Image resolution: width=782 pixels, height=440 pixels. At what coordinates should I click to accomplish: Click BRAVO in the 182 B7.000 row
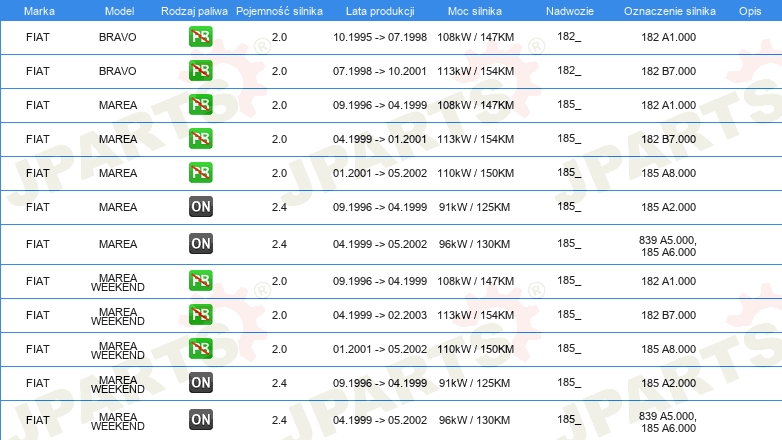tap(118, 71)
